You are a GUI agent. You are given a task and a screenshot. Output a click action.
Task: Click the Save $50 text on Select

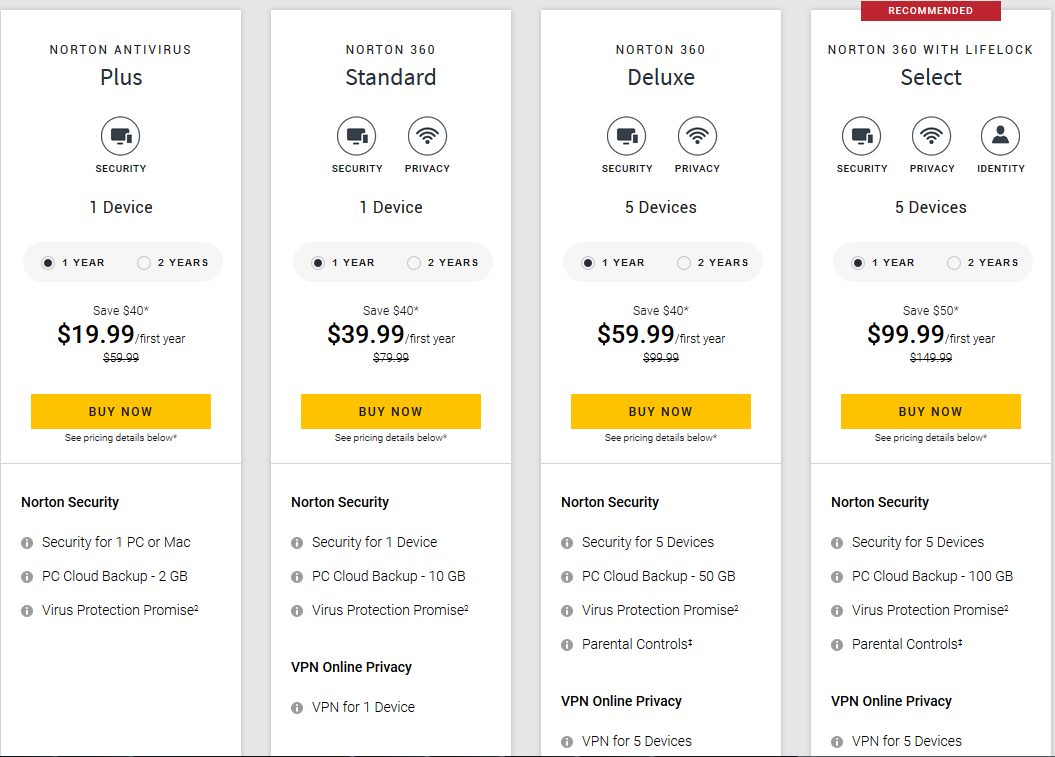[x=931, y=310]
